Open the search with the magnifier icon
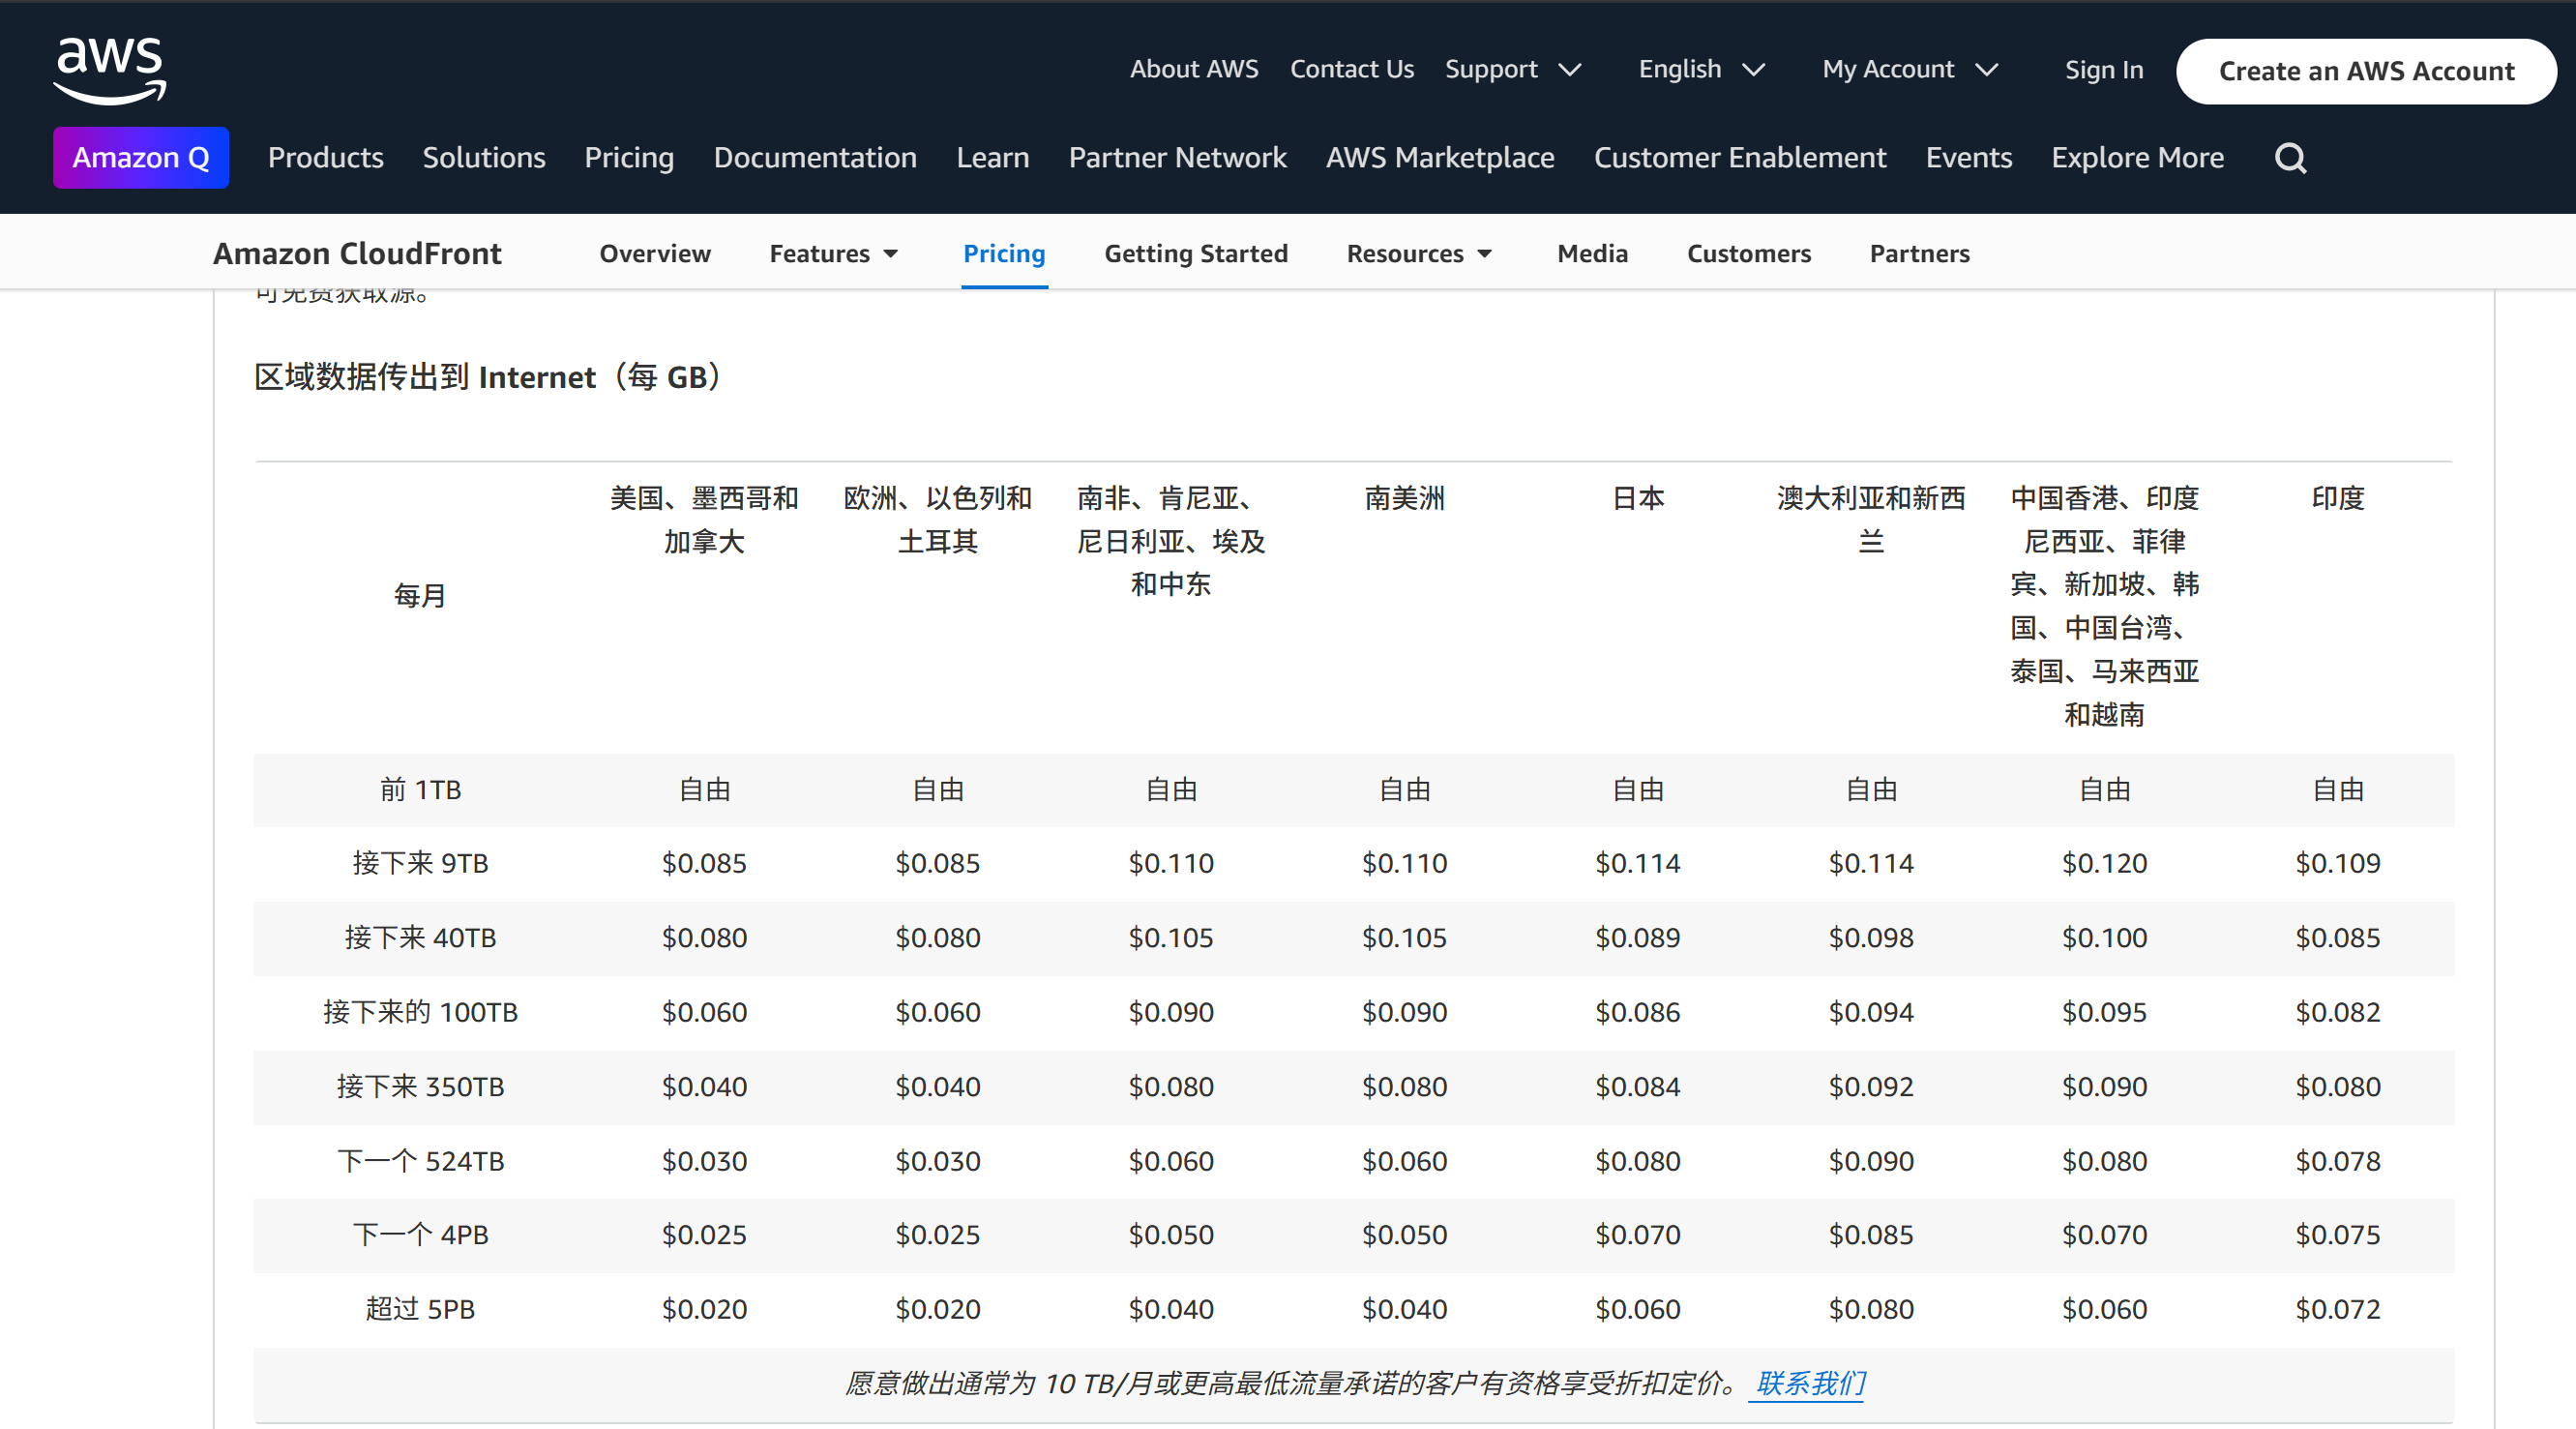This screenshot has height=1429, width=2576. [2290, 157]
